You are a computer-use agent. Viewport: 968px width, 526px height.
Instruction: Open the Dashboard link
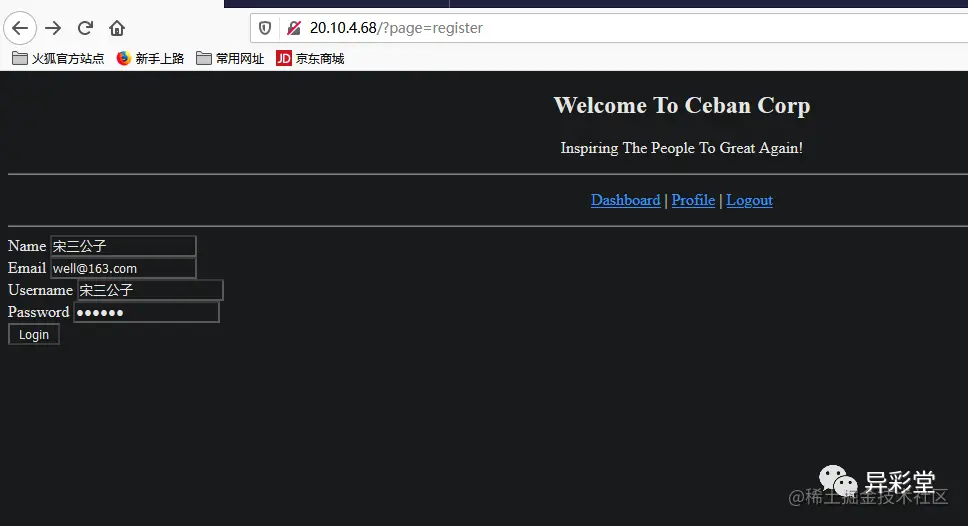(x=625, y=200)
